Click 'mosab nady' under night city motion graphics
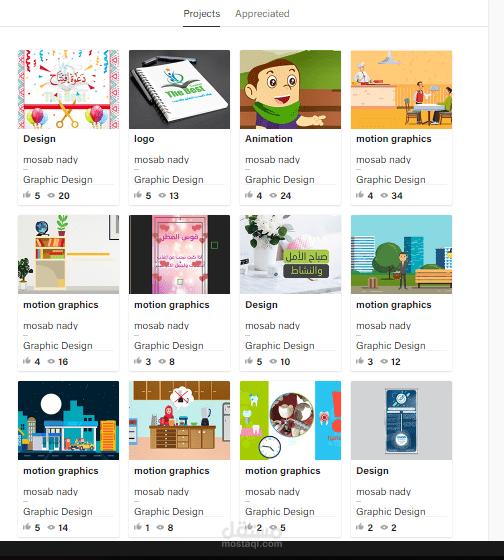504x560 pixels. (x=50, y=492)
